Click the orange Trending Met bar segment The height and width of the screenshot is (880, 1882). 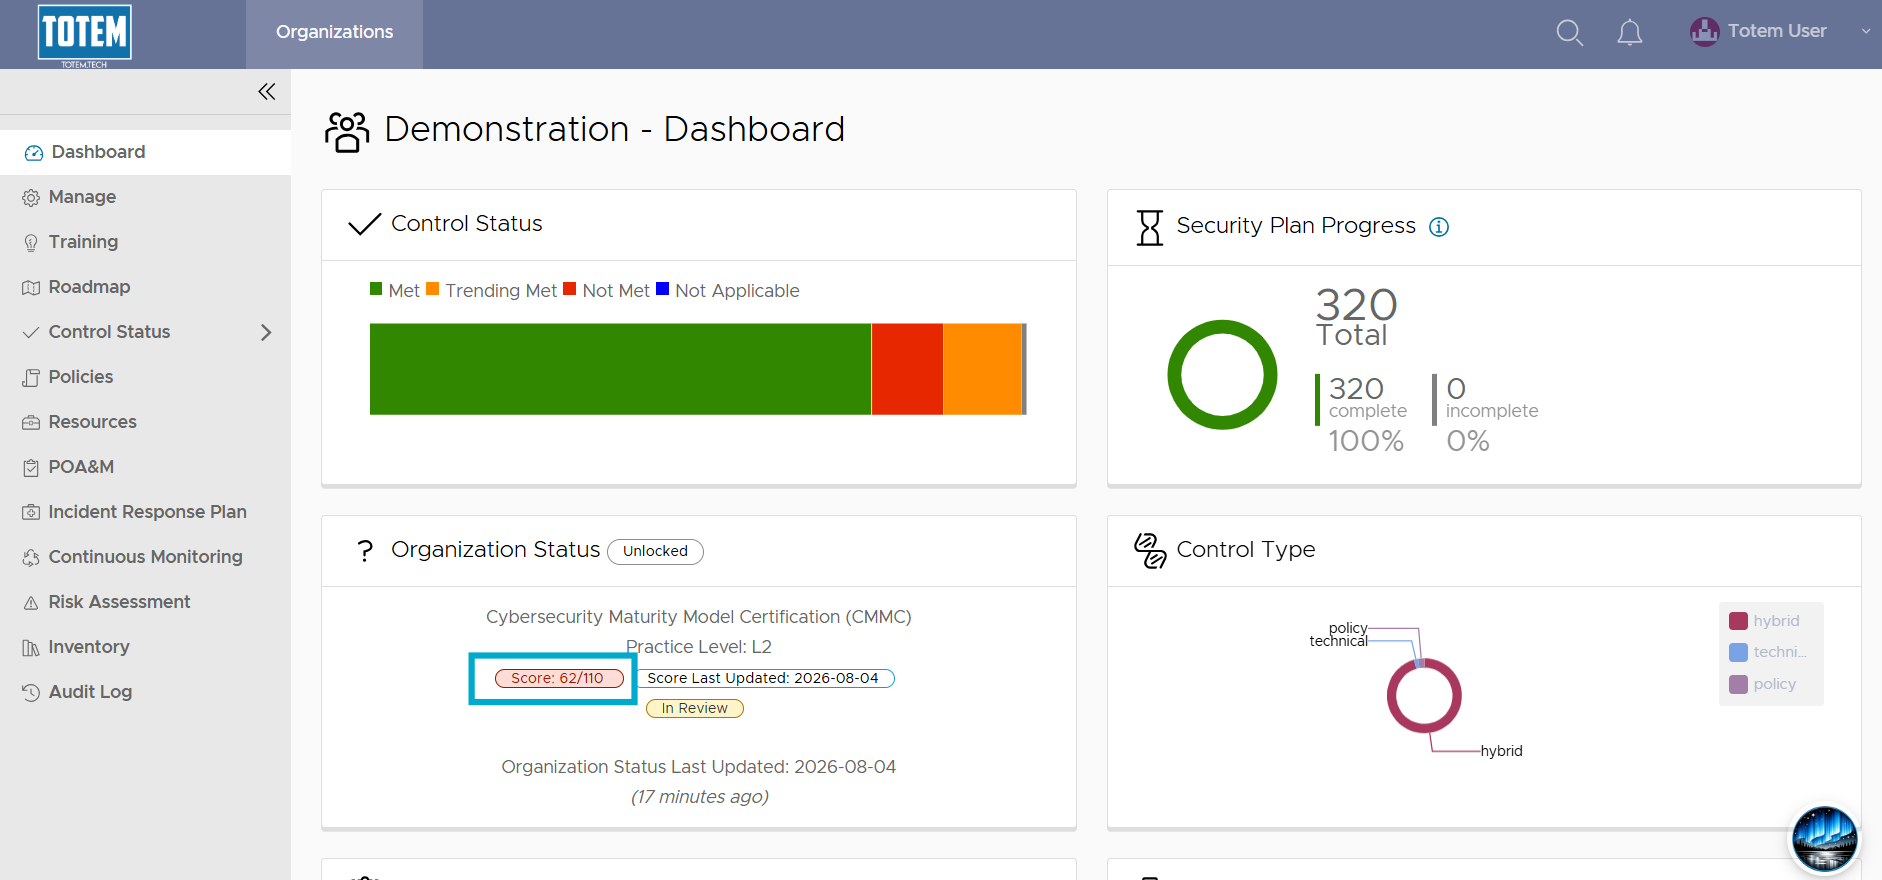click(x=982, y=369)
